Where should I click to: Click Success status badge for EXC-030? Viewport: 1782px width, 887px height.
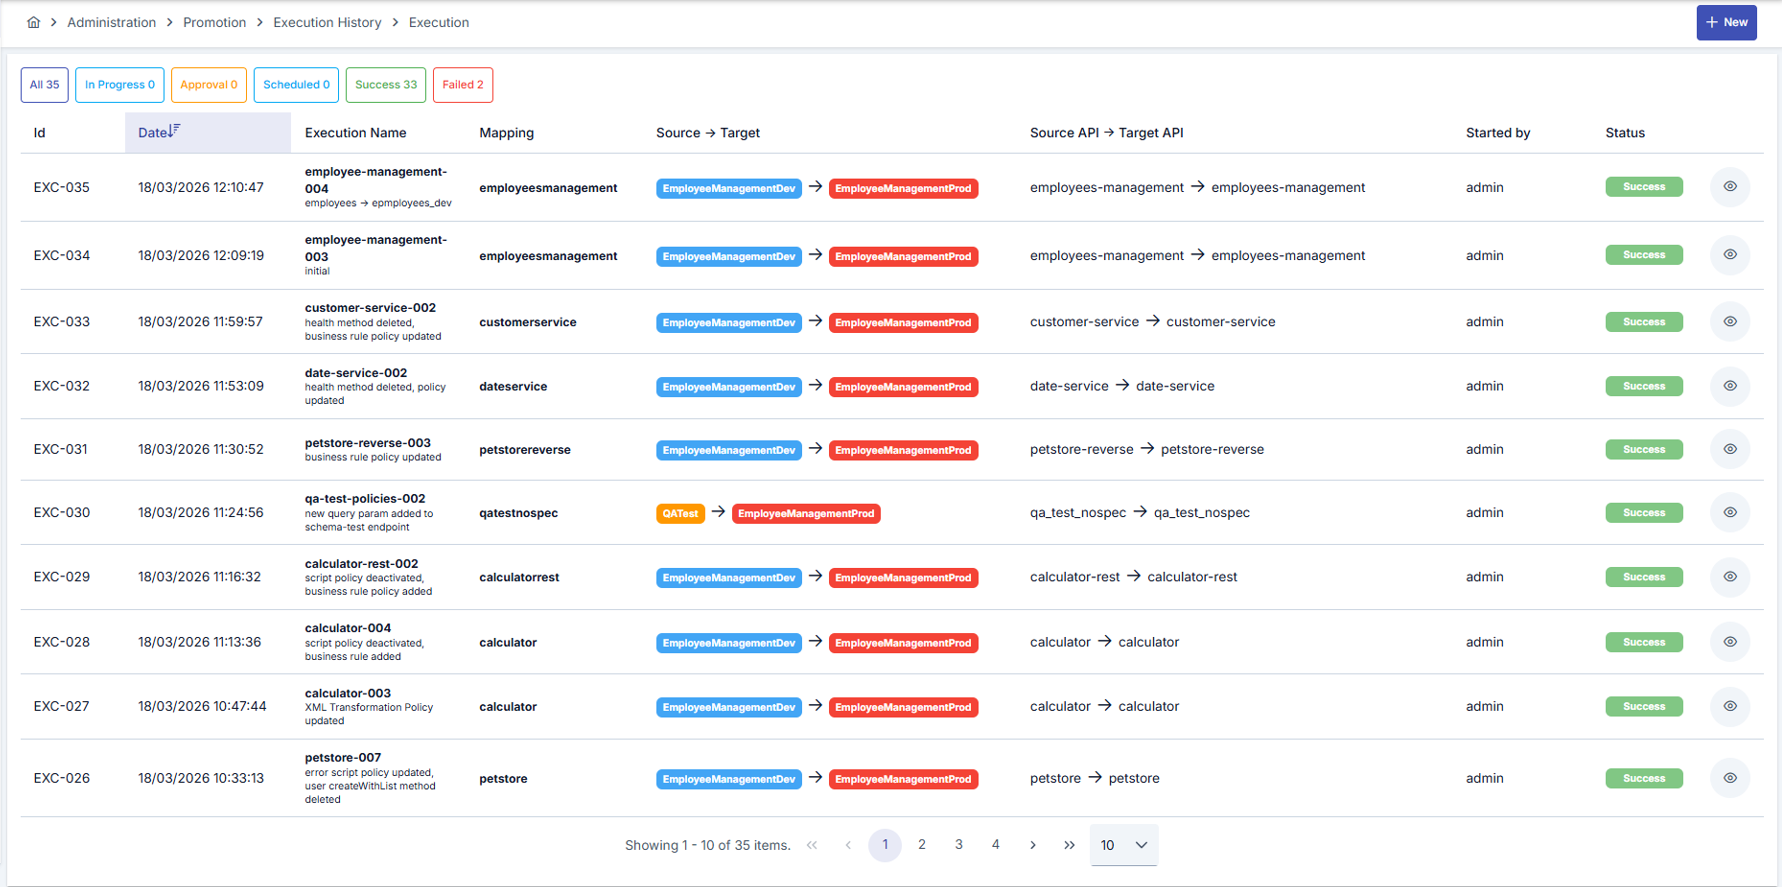click(x=1644, y=512)
